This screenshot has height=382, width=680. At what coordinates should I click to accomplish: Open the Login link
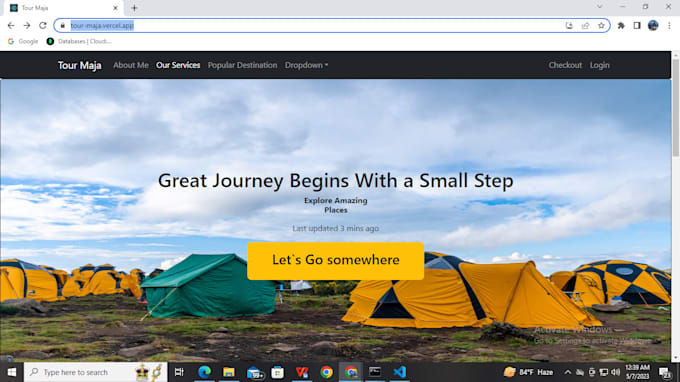[599, 65]
